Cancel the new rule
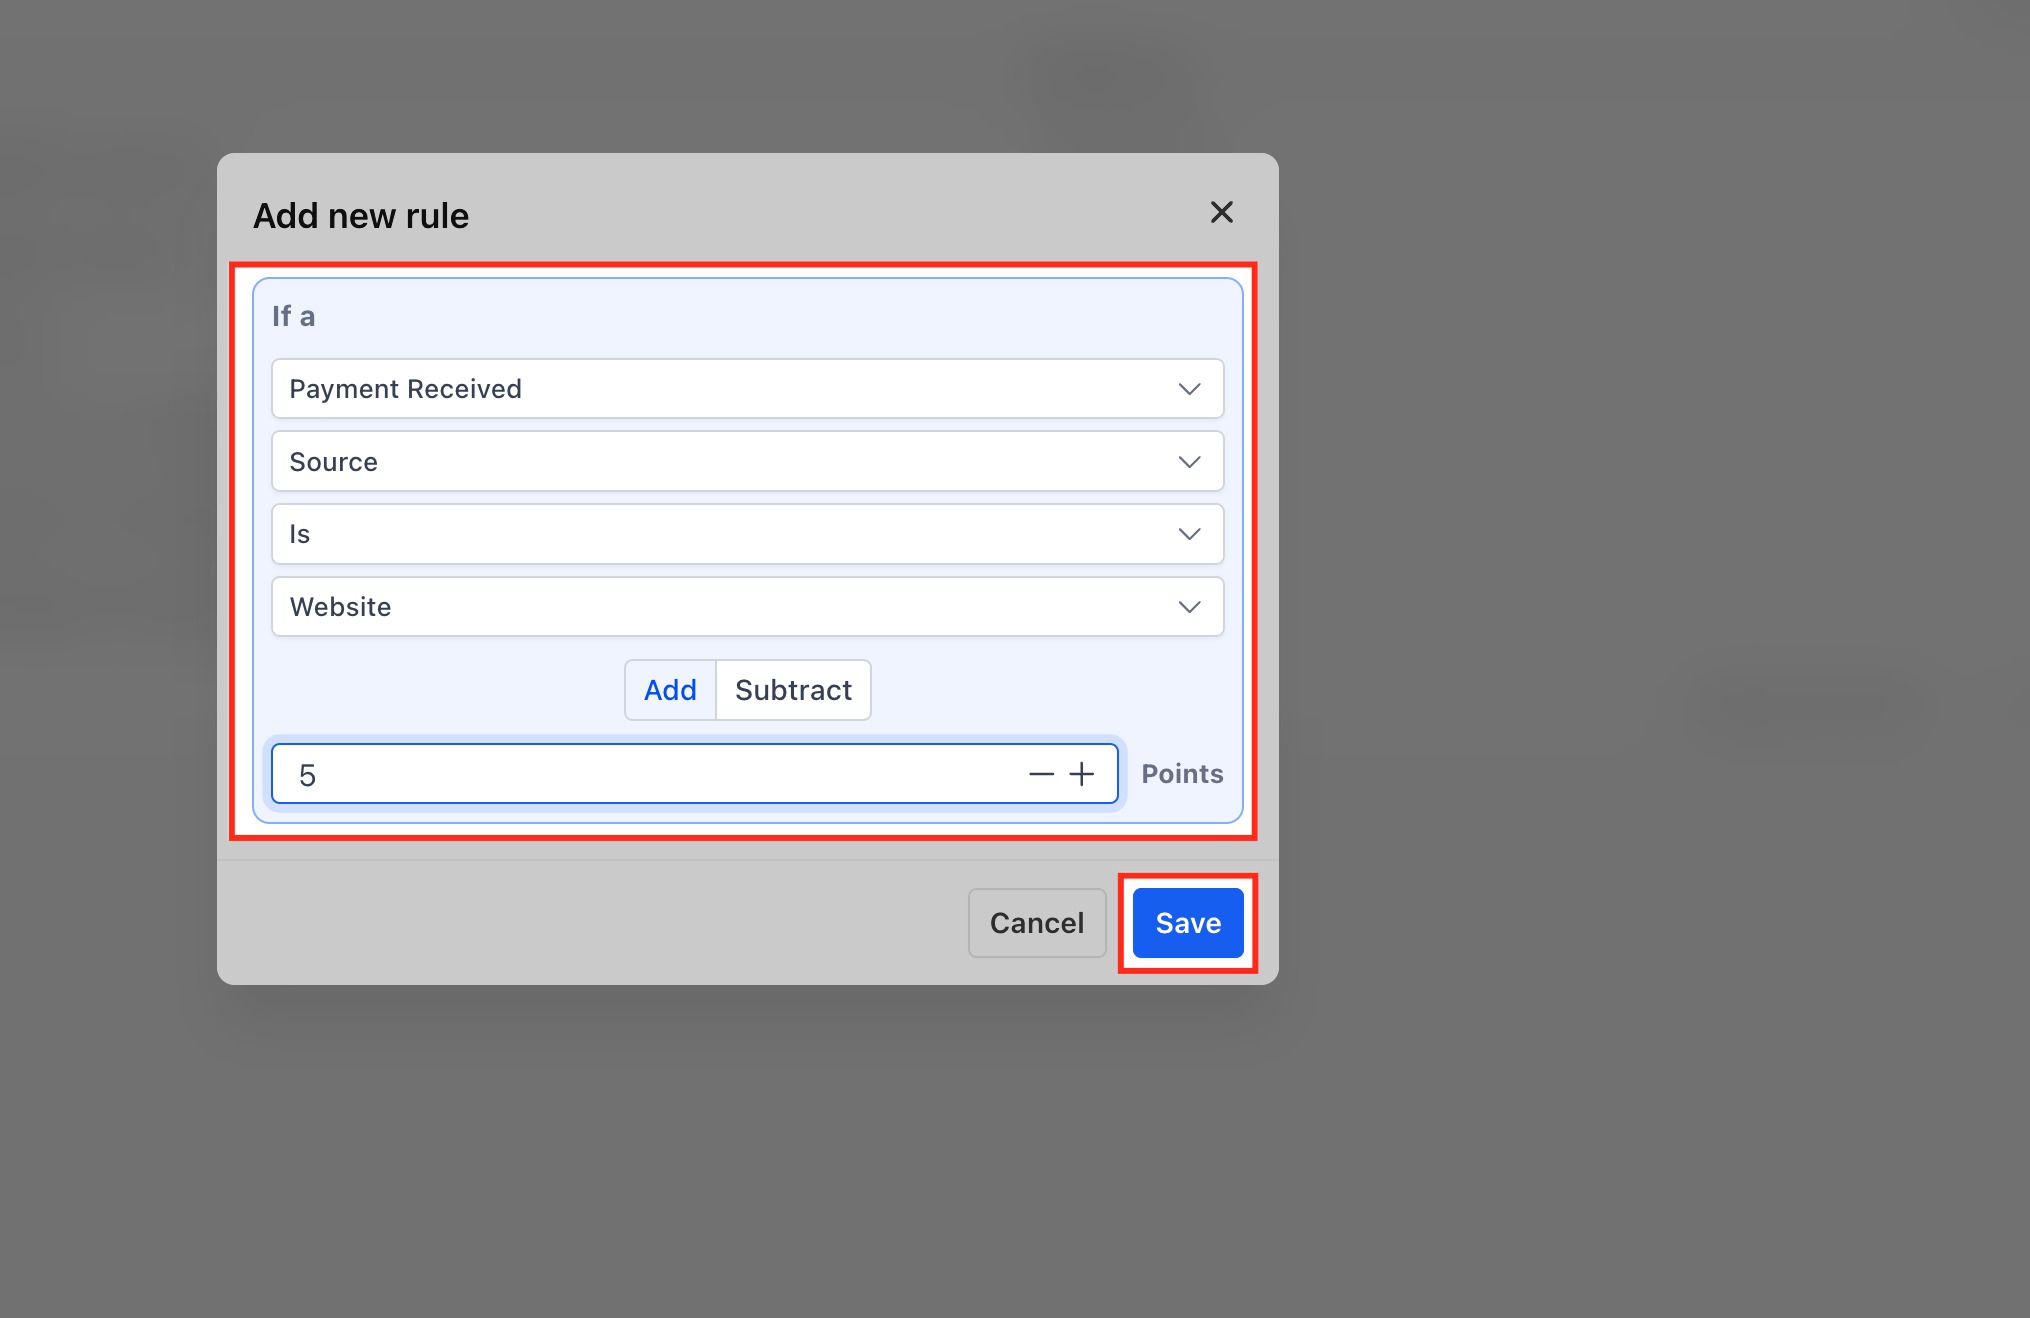The width and height of the screenshot is (2030, 1318). coord(1036,923)
